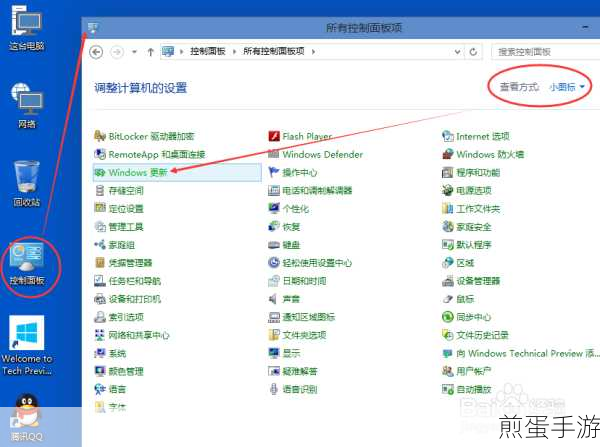Open Flash Player settings

click(x=300, y=136)
